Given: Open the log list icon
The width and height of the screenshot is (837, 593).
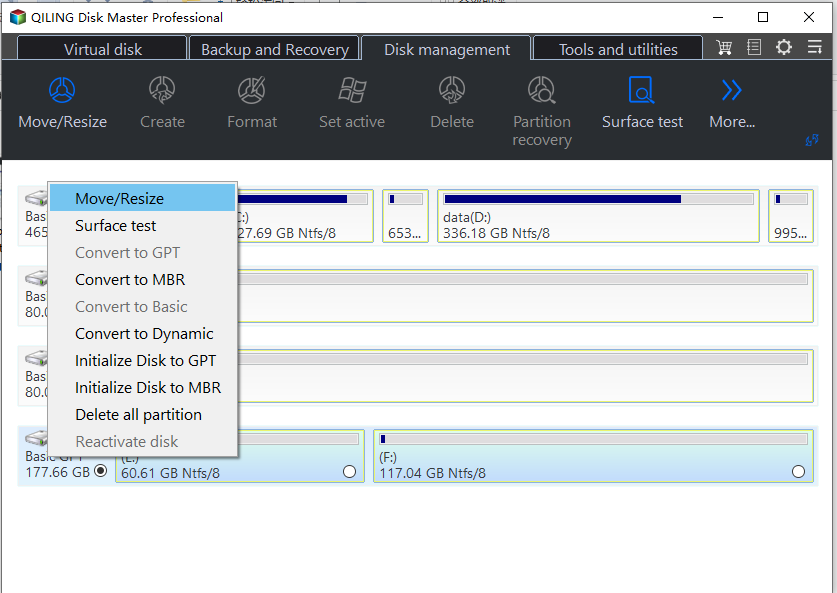Looking at the screenshot, I should coord(754,48).
